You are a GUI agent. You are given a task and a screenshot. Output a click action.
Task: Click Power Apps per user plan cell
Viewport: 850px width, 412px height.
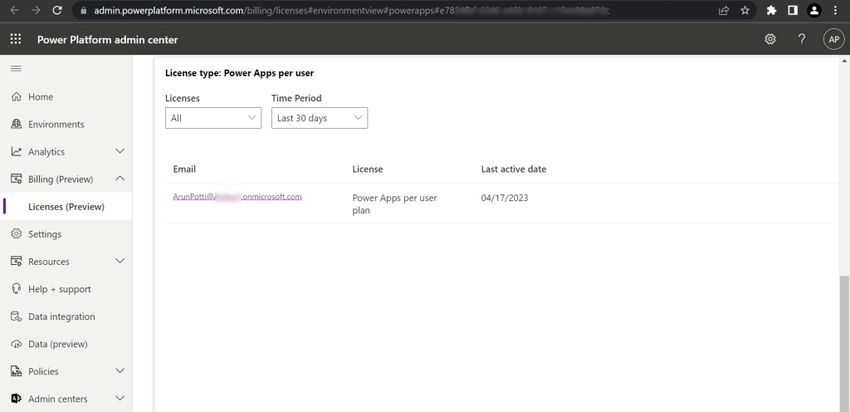(x=395, y=204)
